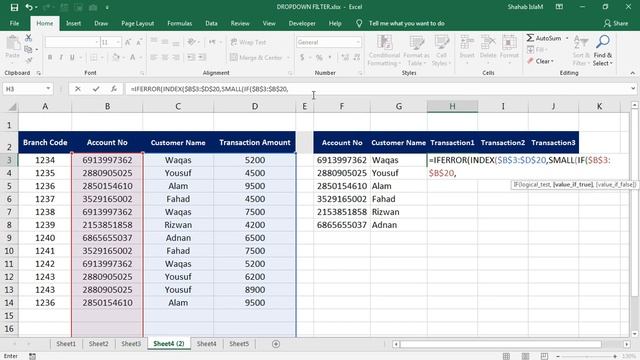Click Decrease Font Size icon
The height and width of the screenshot is (360, 640).
(139, 42)
